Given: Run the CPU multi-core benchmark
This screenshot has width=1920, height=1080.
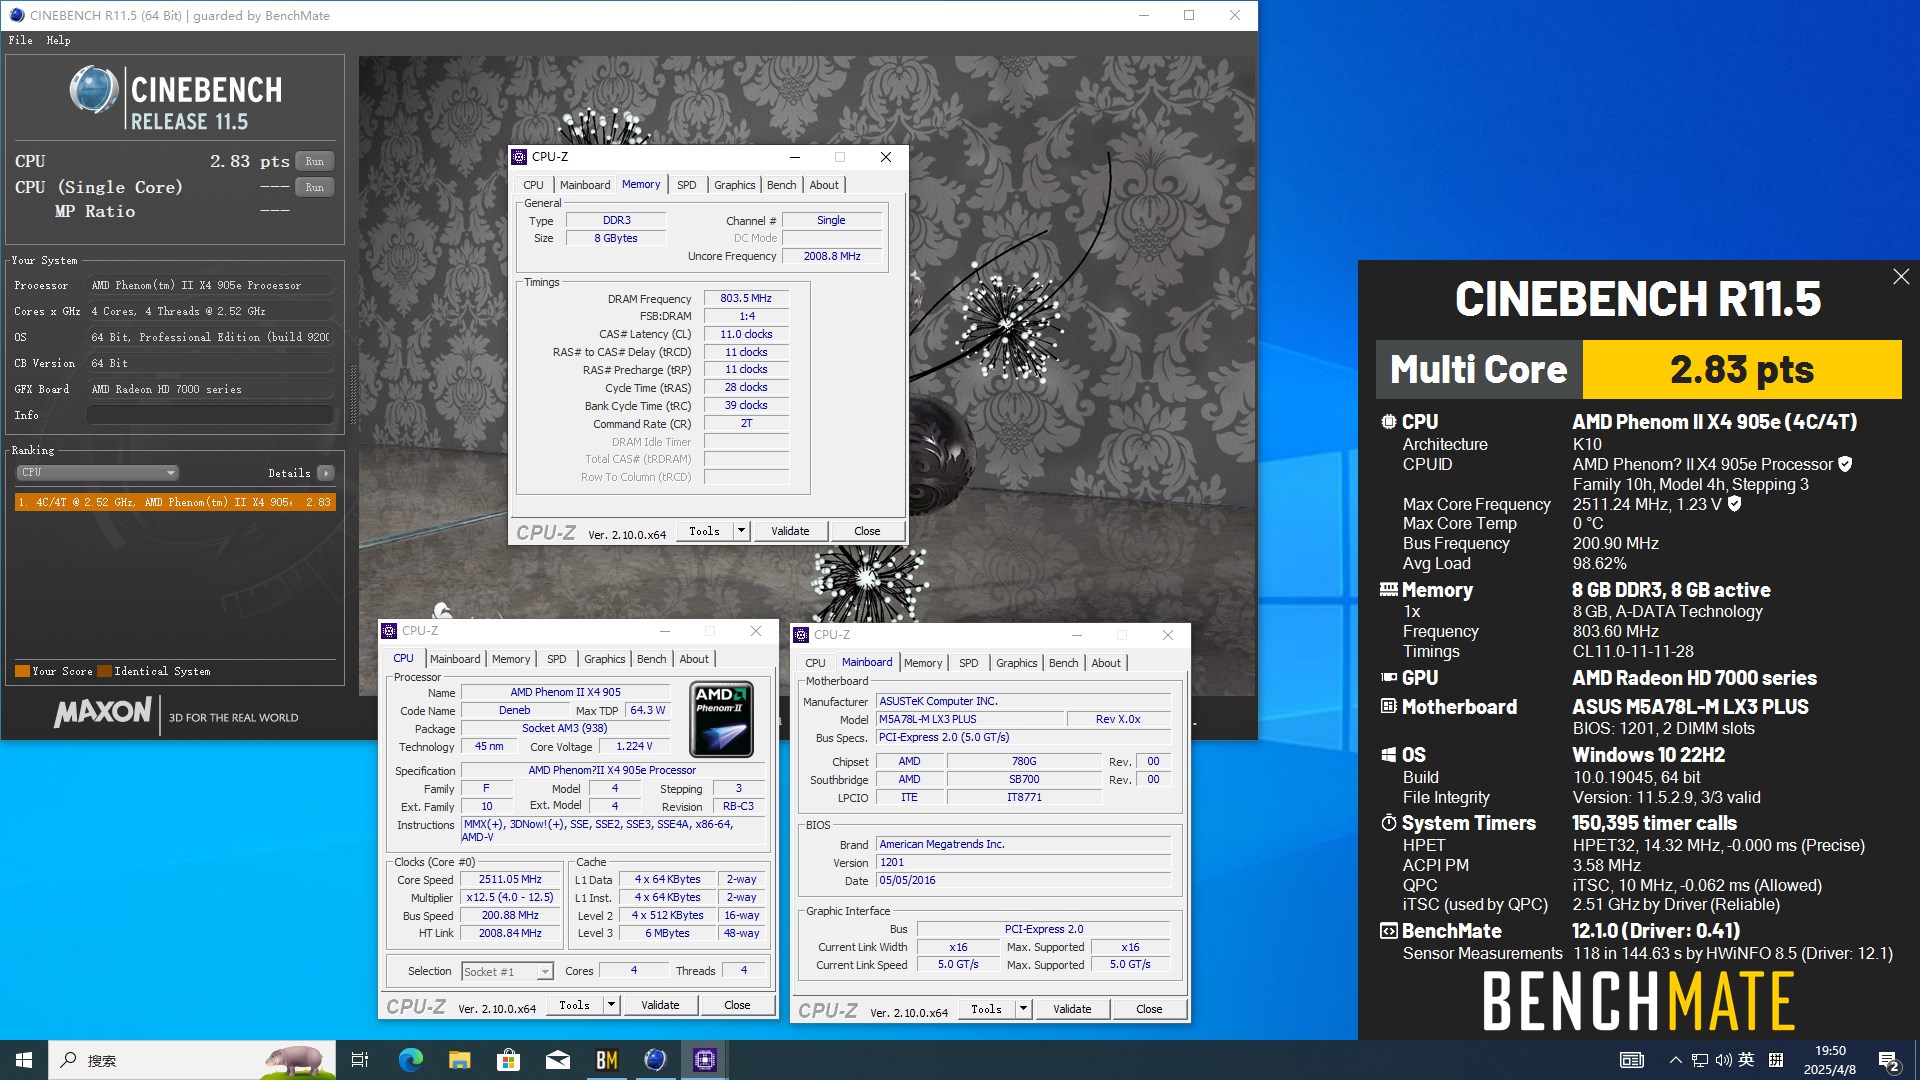Looking at the screenshot, I should [x=314, y=161].
